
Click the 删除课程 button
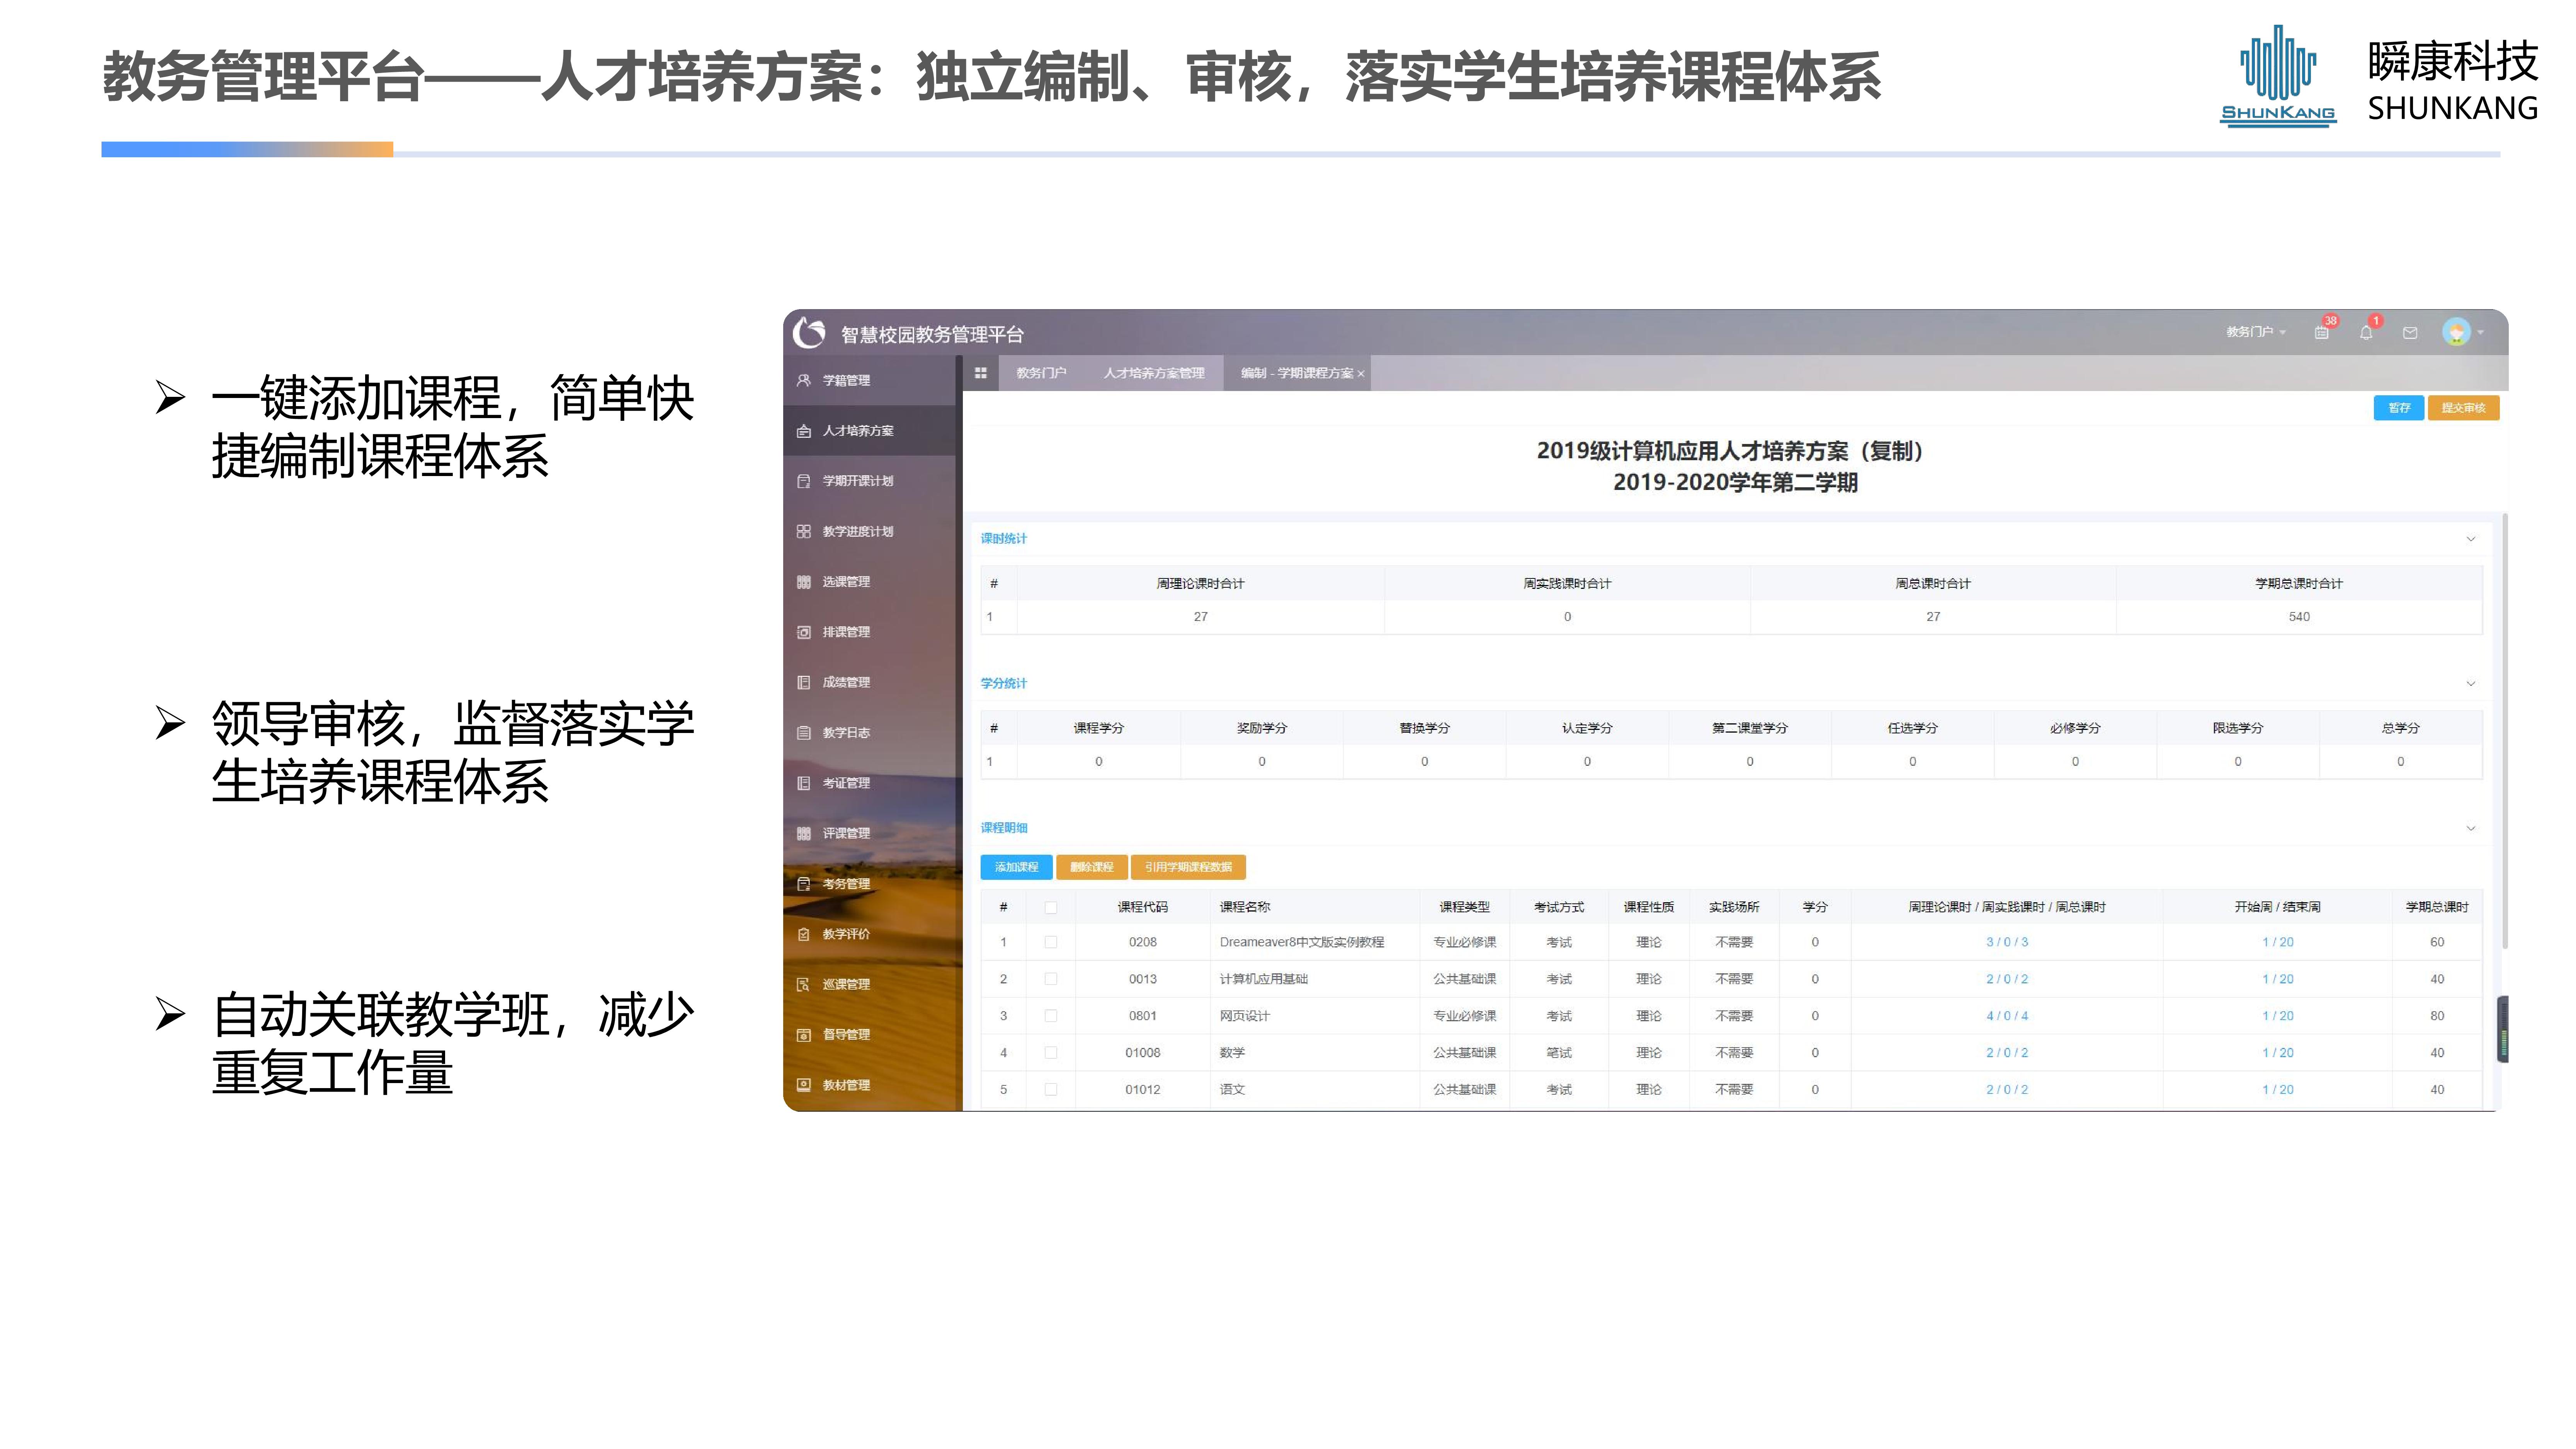1091,867
